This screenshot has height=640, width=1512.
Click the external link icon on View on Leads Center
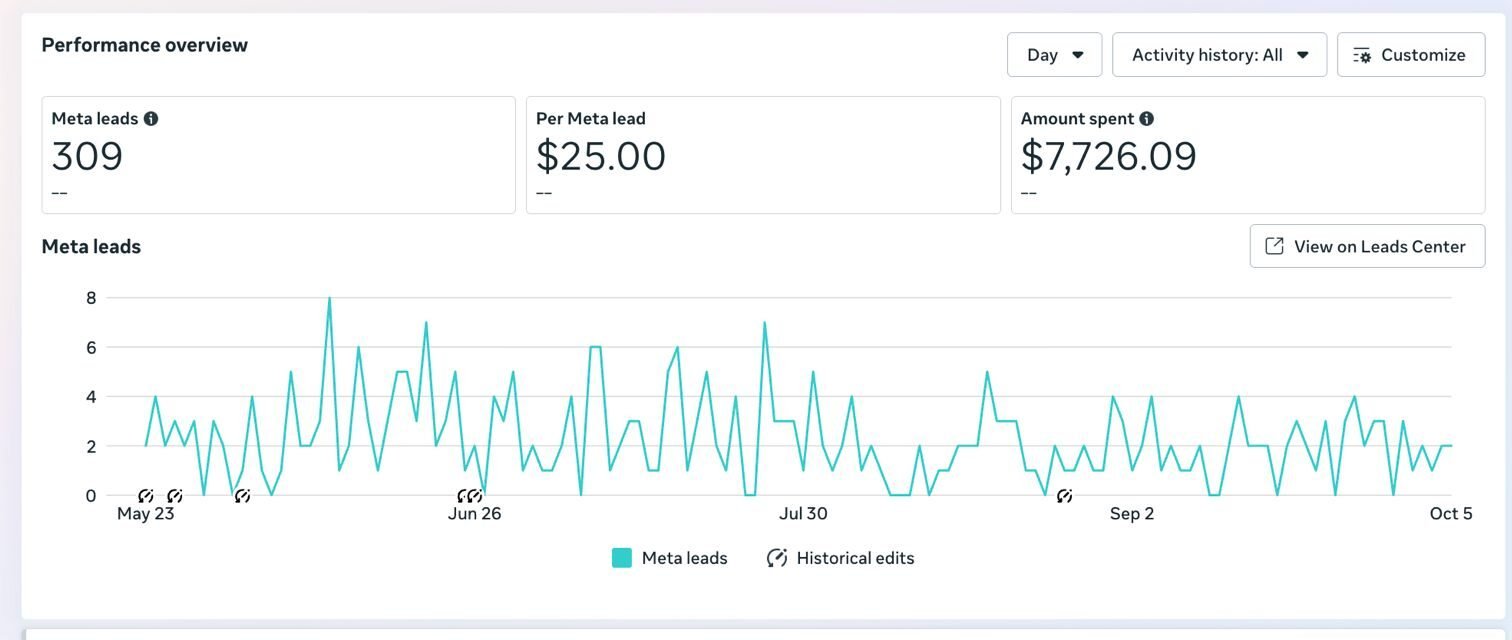click(1274, 246)
